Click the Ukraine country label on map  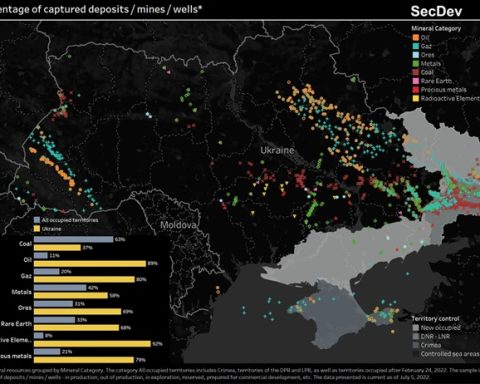coord(277,150)
